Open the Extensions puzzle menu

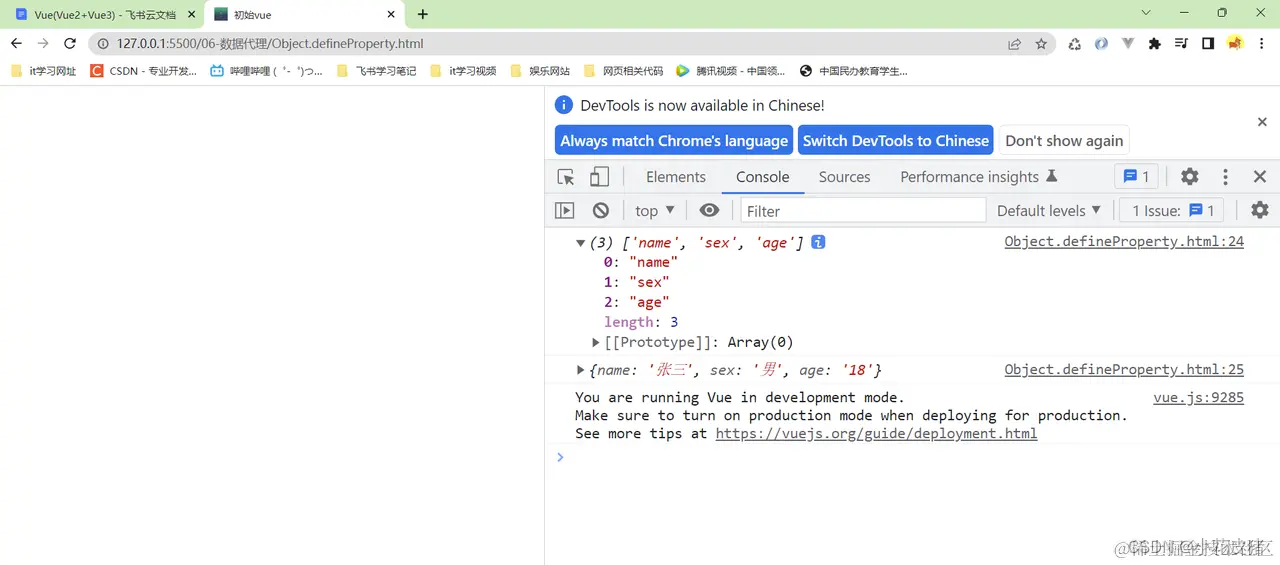pyautogui.click(x=1155, y=44)
